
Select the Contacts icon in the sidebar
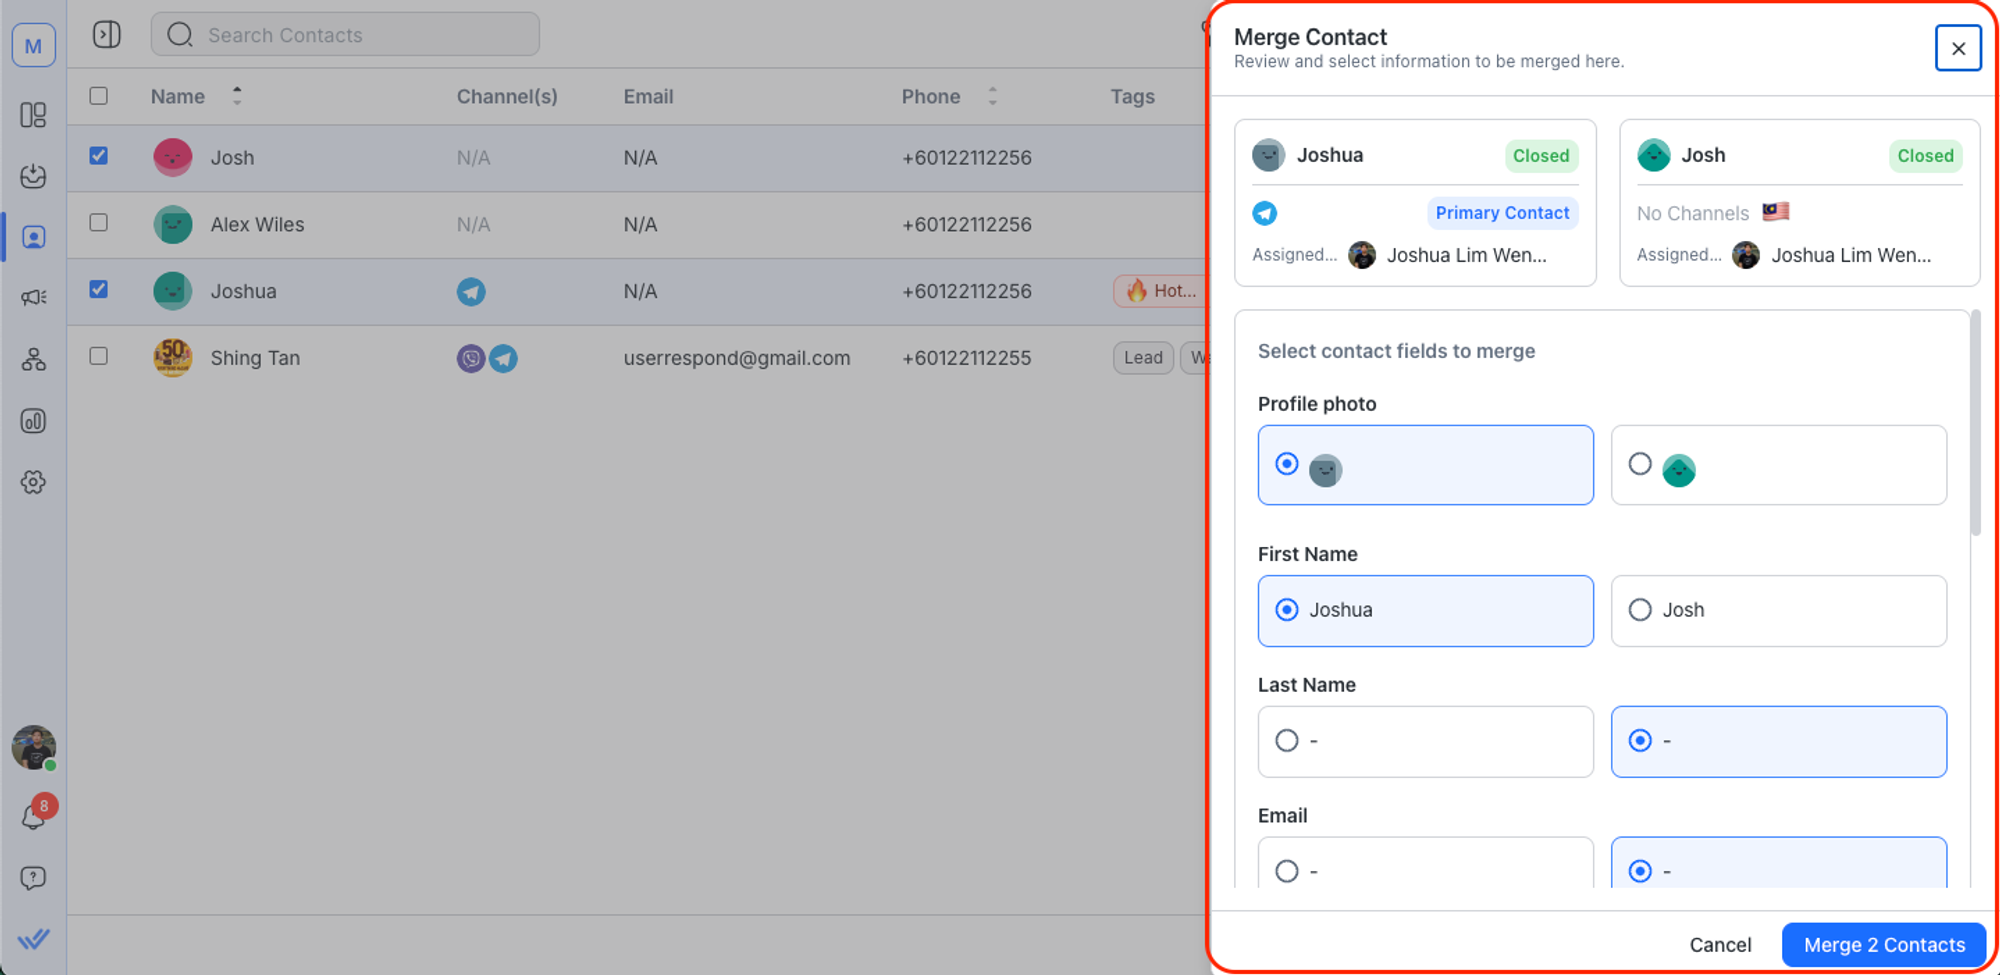point(33,237)
